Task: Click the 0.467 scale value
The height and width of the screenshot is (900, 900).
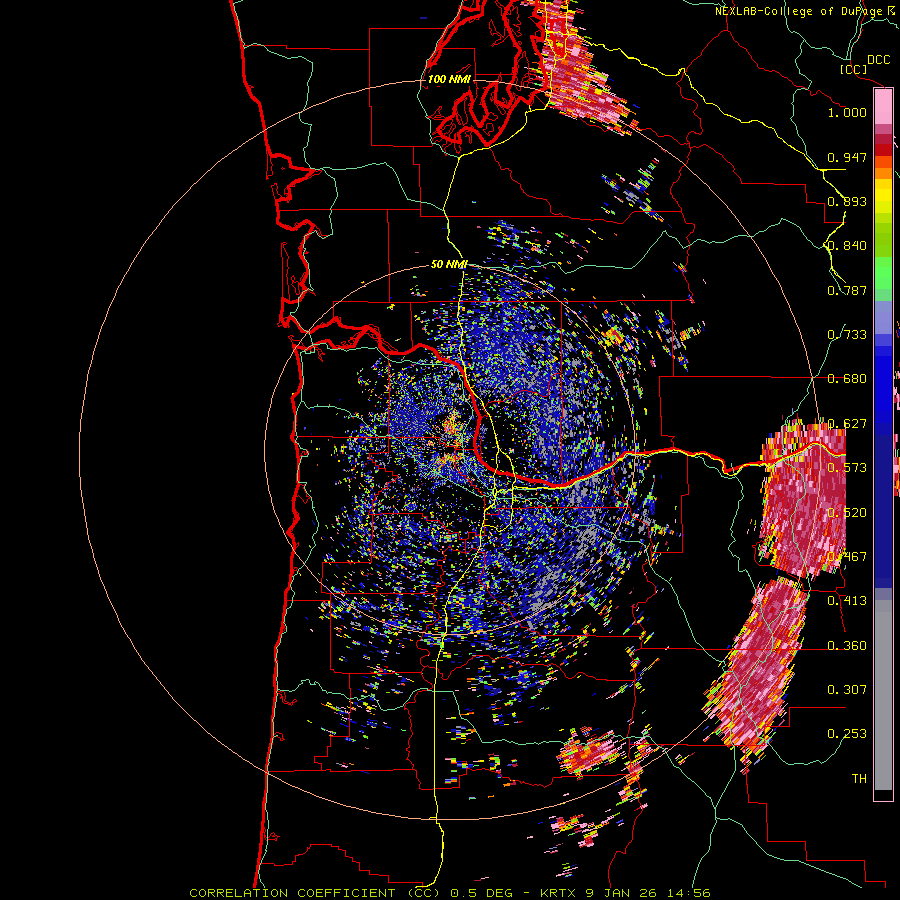Action: (x=847, y=557)
